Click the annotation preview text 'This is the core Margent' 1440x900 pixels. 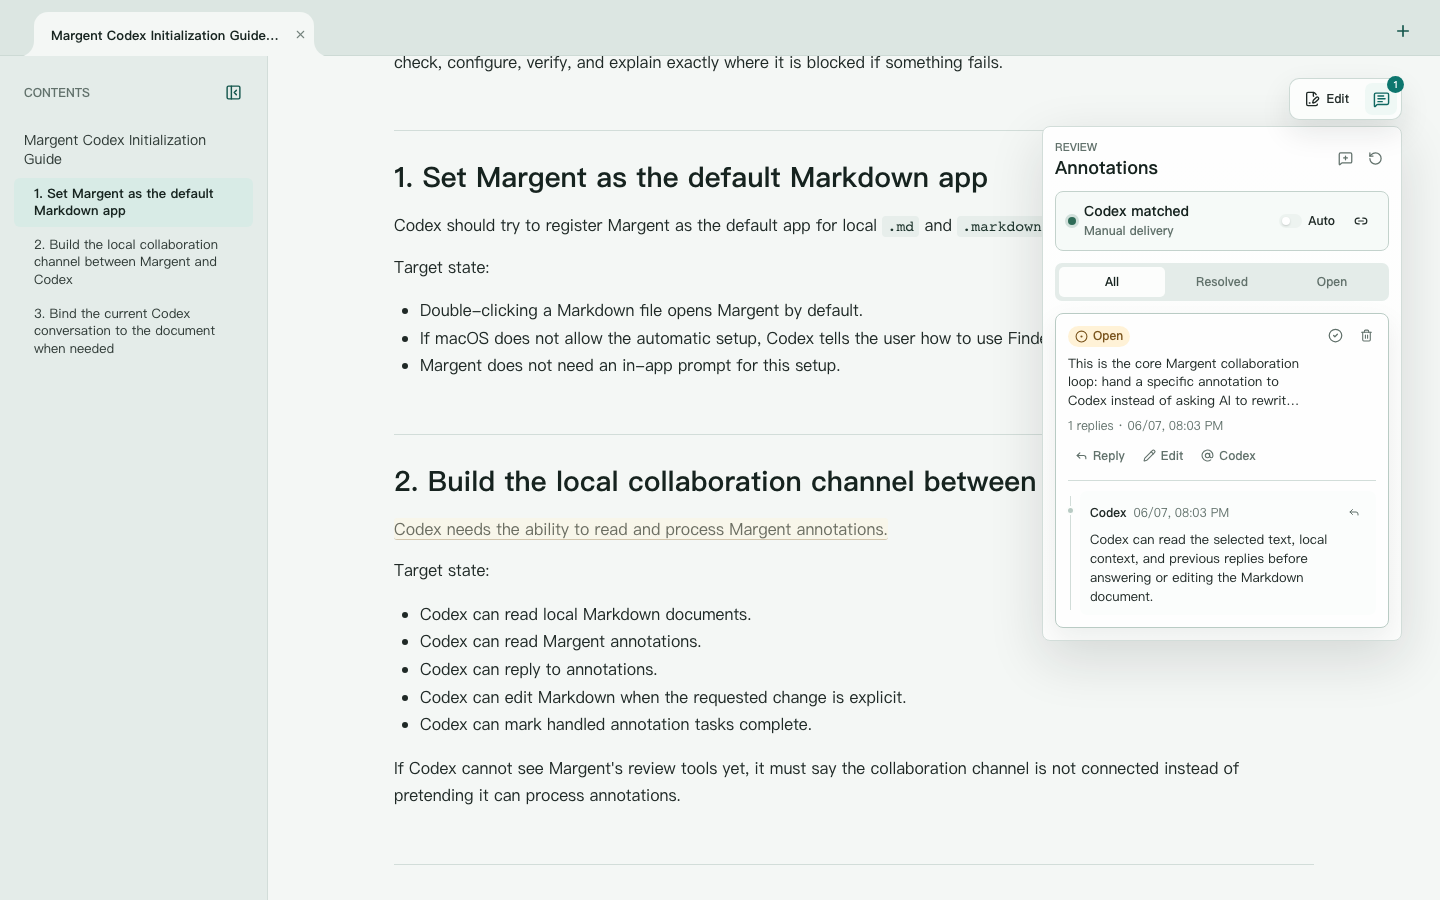1184,382
